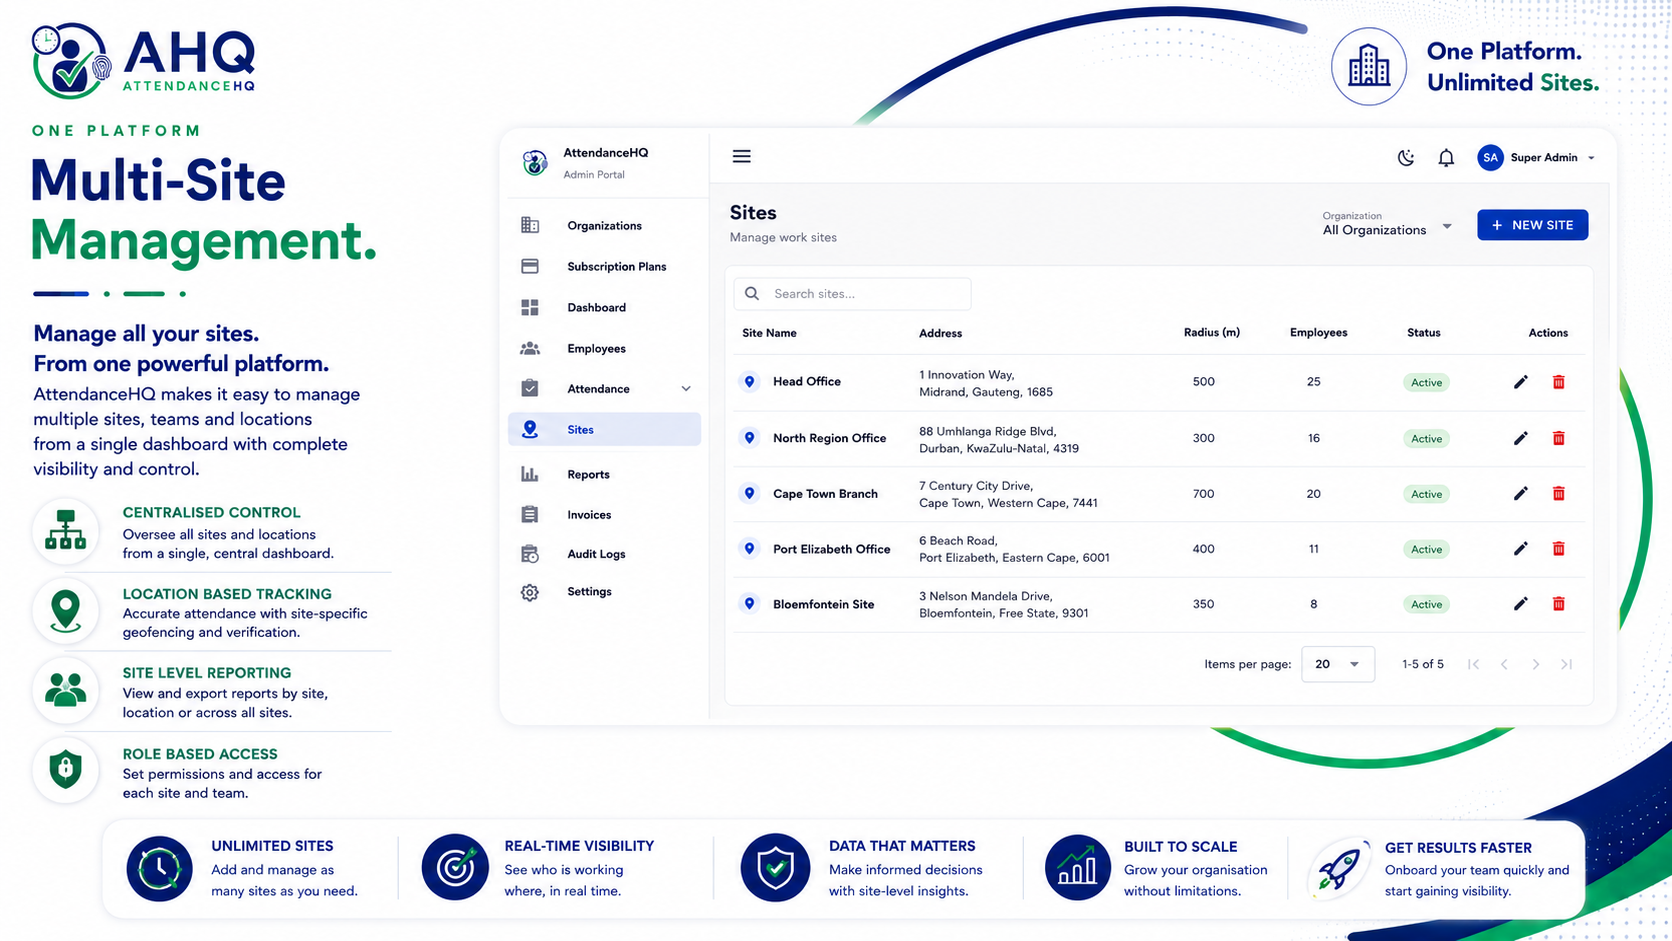Go to next page of sites
The height and width of the screenshot is (941, 1672).
pos(1536,664)
